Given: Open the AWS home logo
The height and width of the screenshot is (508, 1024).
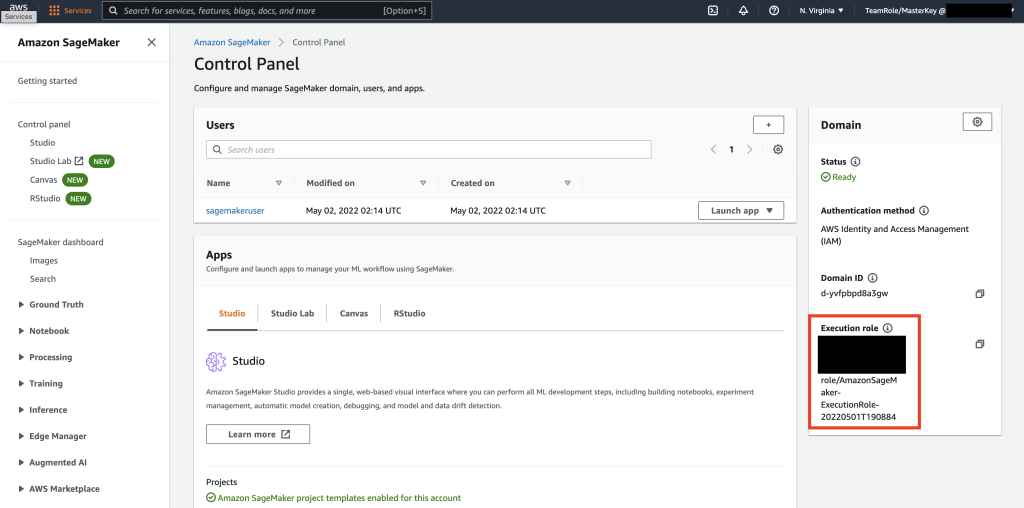Looking at the screenshot, I should (18, 7).
